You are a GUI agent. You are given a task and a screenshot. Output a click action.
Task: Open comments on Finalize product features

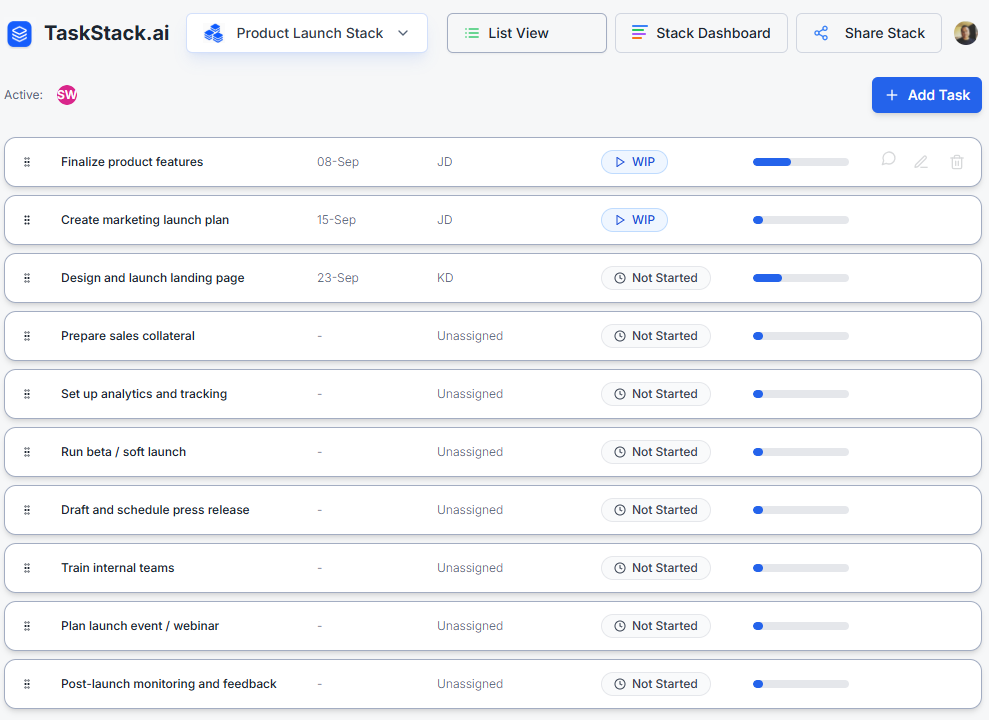[888, 159]
